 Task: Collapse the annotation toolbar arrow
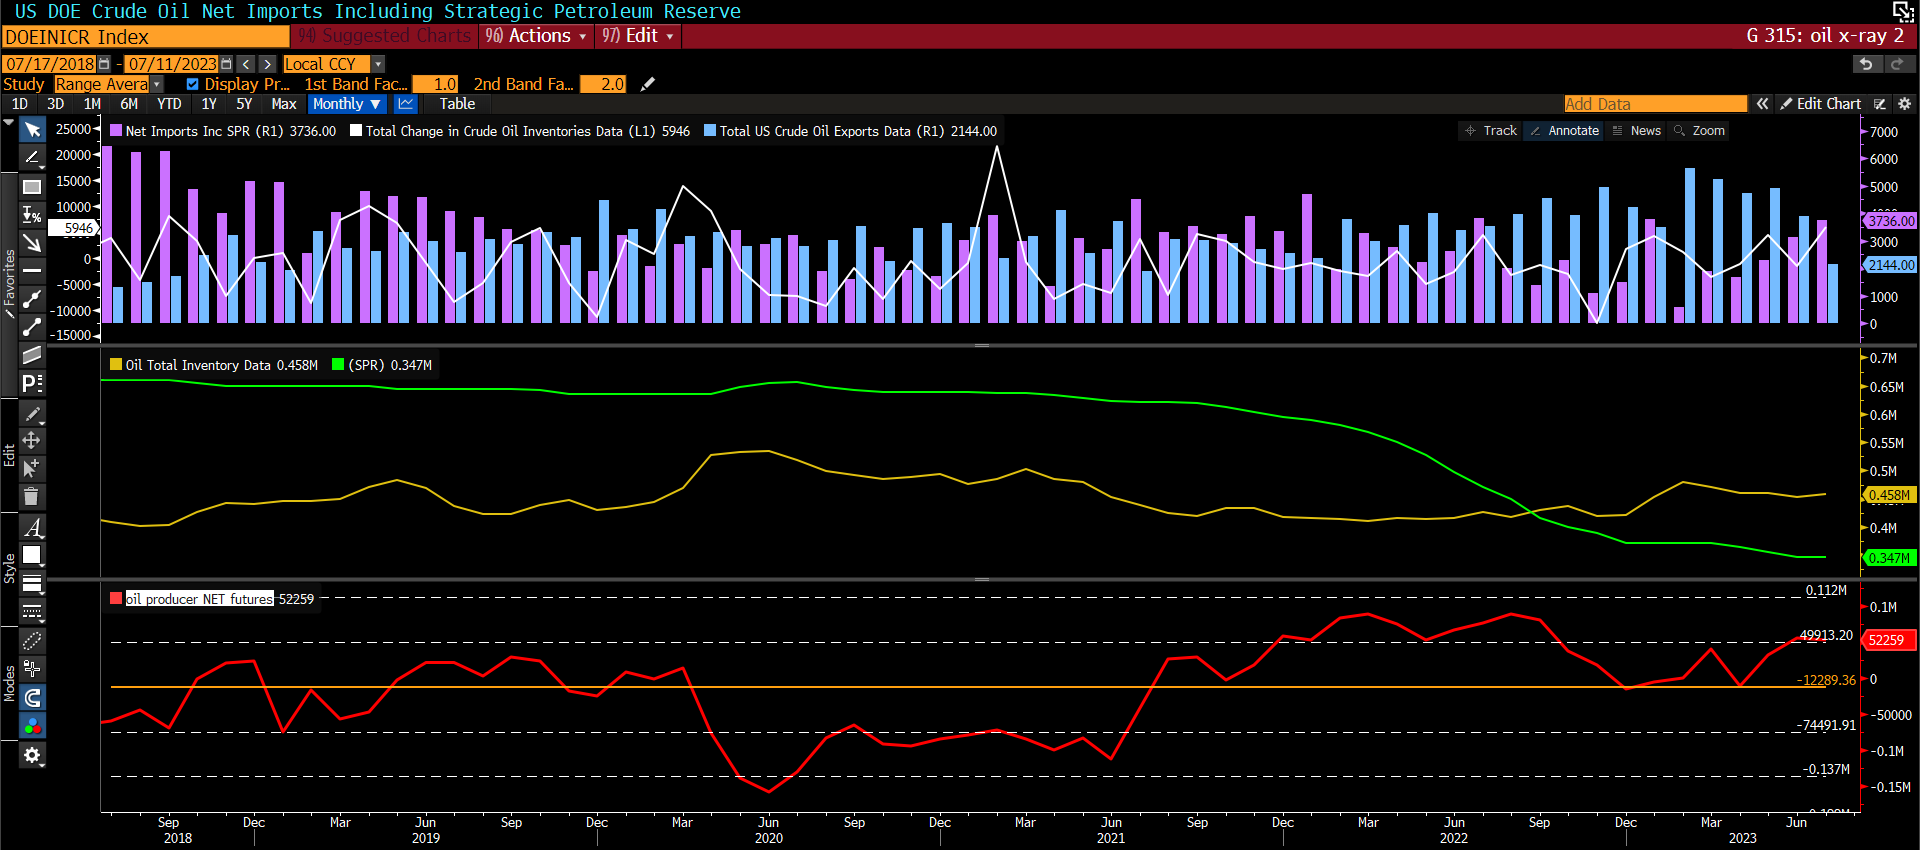pos(9,123)
